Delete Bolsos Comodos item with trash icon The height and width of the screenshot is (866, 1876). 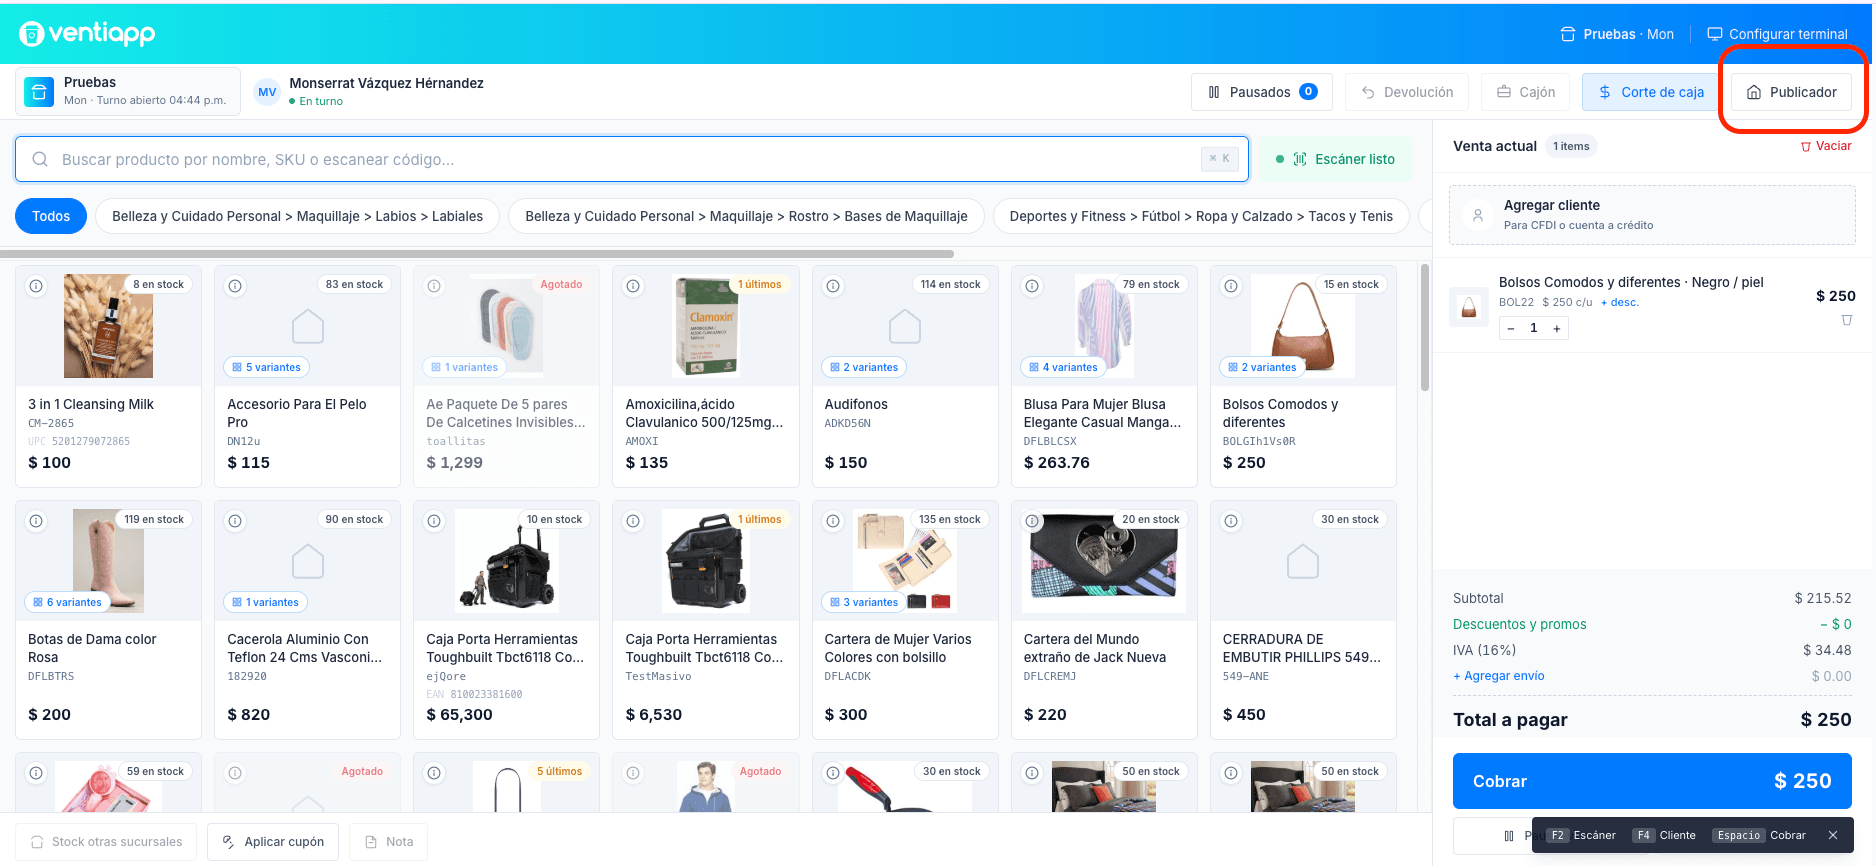click(1847, 320)
